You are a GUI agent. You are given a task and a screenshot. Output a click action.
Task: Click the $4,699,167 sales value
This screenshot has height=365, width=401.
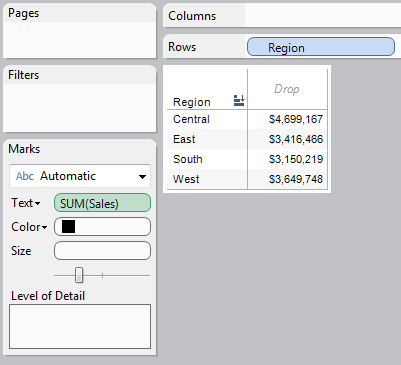point(296,119)
